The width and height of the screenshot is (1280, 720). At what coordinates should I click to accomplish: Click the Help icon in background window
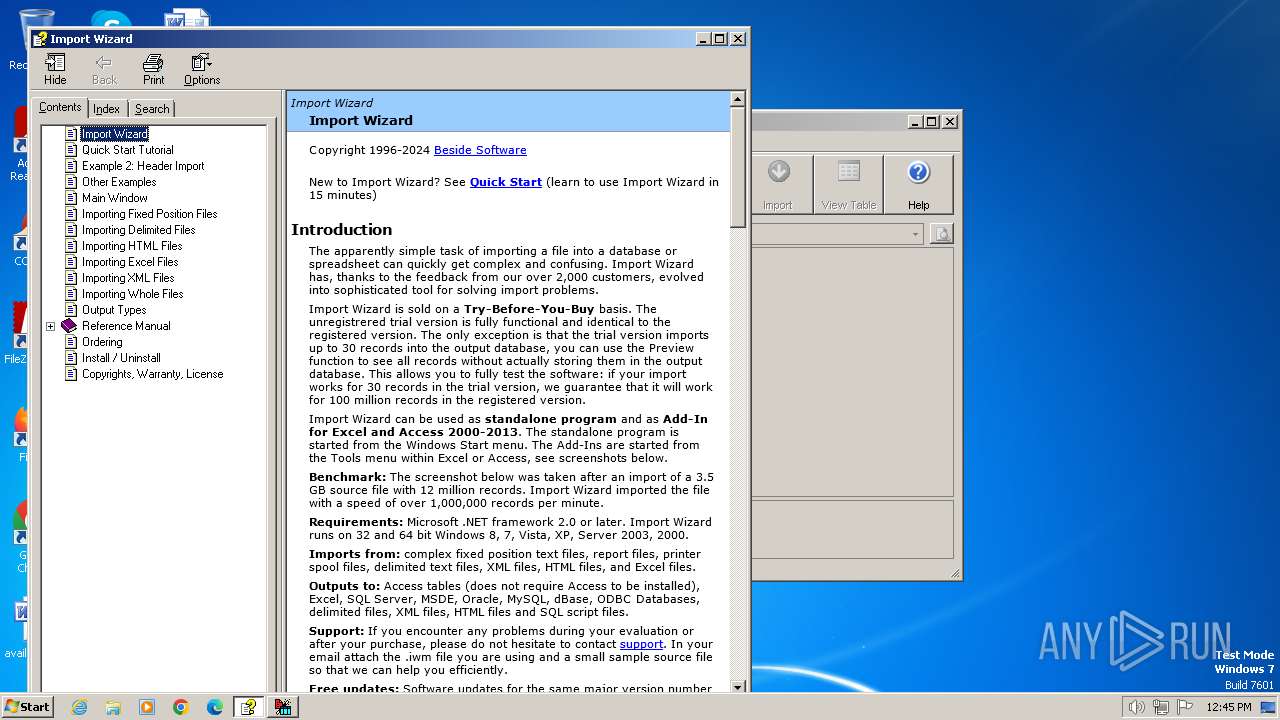pyautogui.click(x=918, y=184)
